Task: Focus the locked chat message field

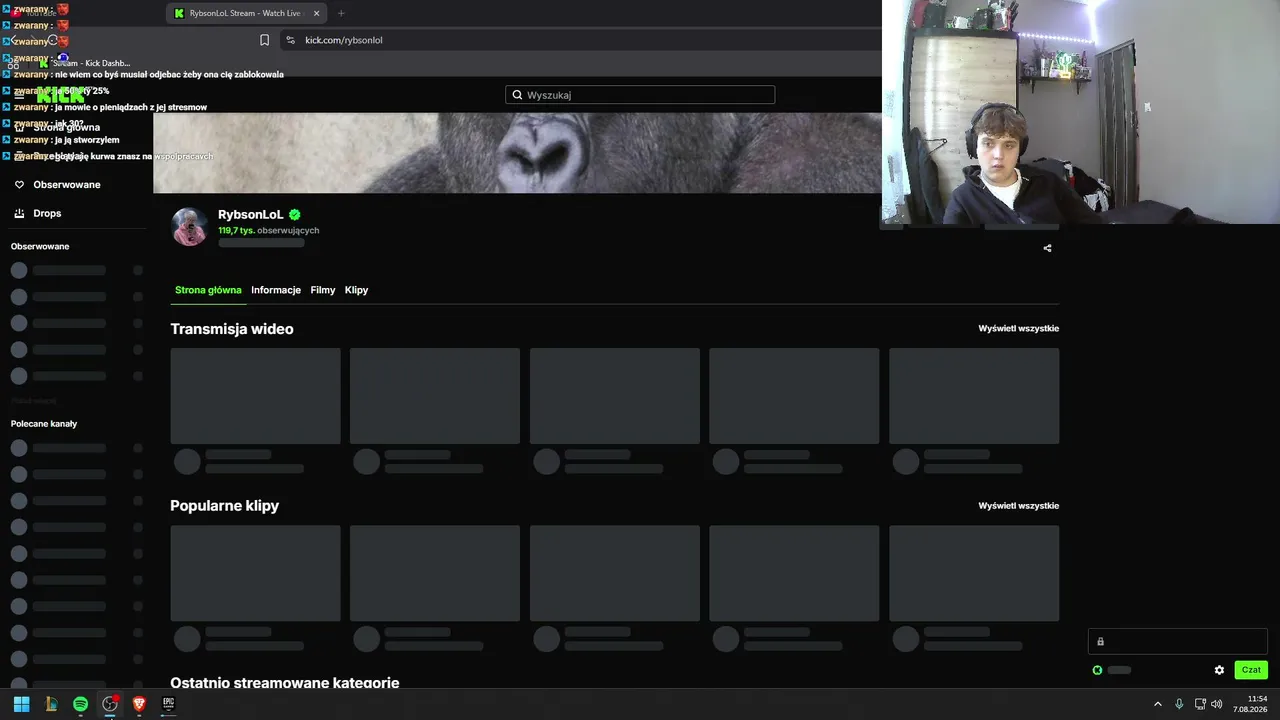Action: tap(1178, 642)
